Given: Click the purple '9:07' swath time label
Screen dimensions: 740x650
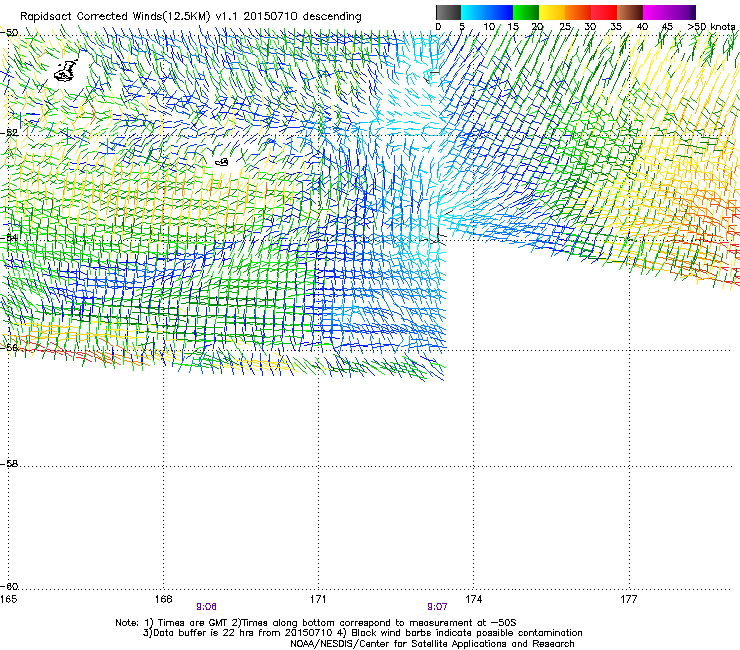Looking at the screenshot, I should click(437, 607).
